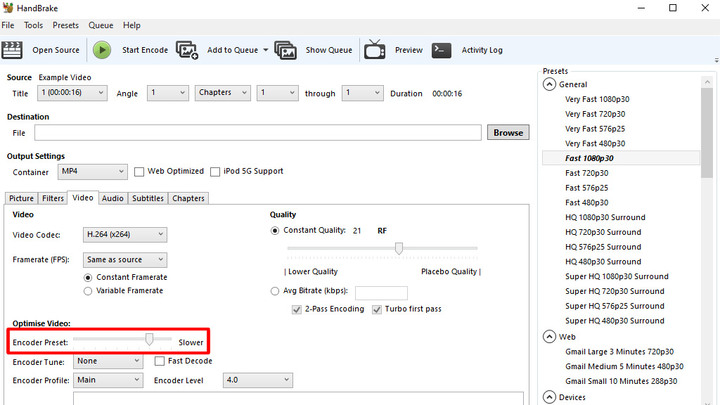Screen dimensions: 720x405
Task: Select the Very Fast 480p30 preset
Action: pyautogui.click(x=595, y=143)
